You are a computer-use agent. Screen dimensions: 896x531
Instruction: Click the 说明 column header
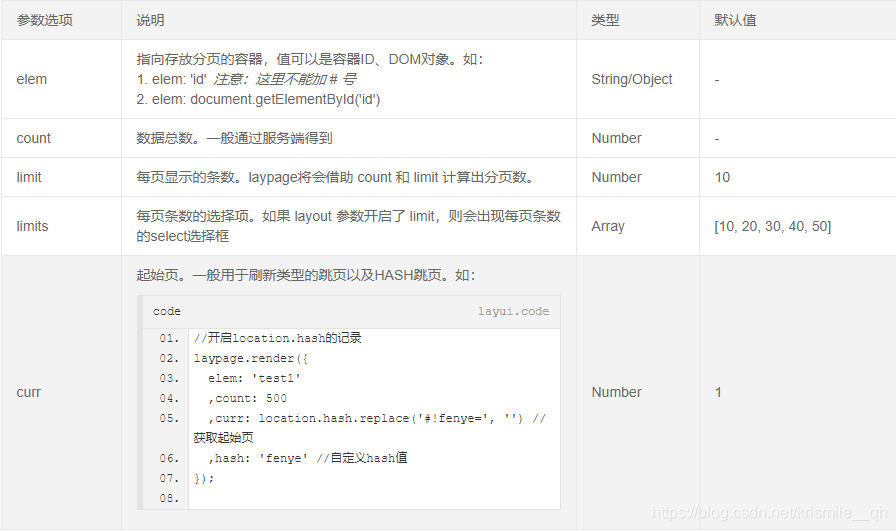150,21
